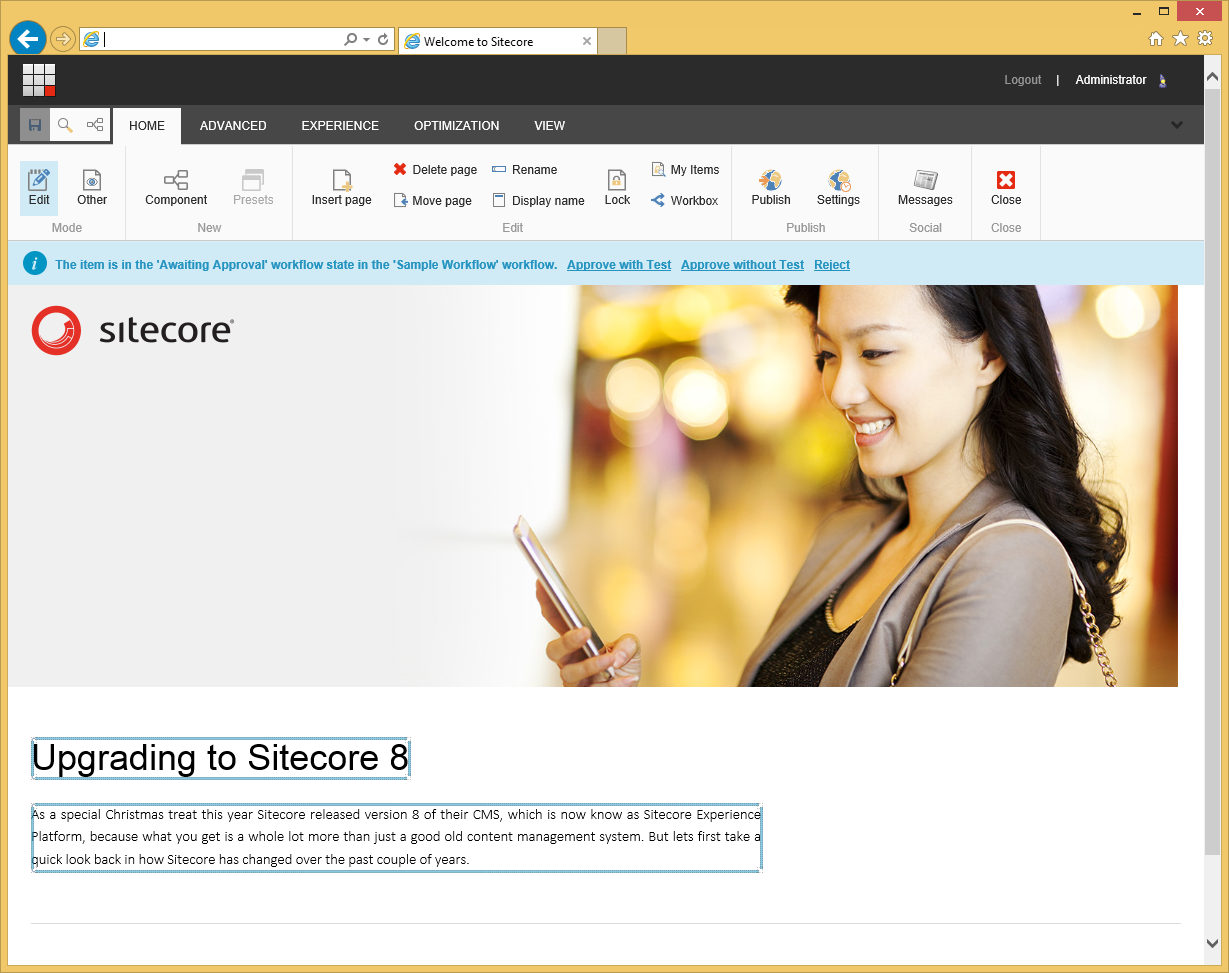Edit the body text paragraph field
The height and width of the screenshot is (973, 1229).
tap(396, 837)
